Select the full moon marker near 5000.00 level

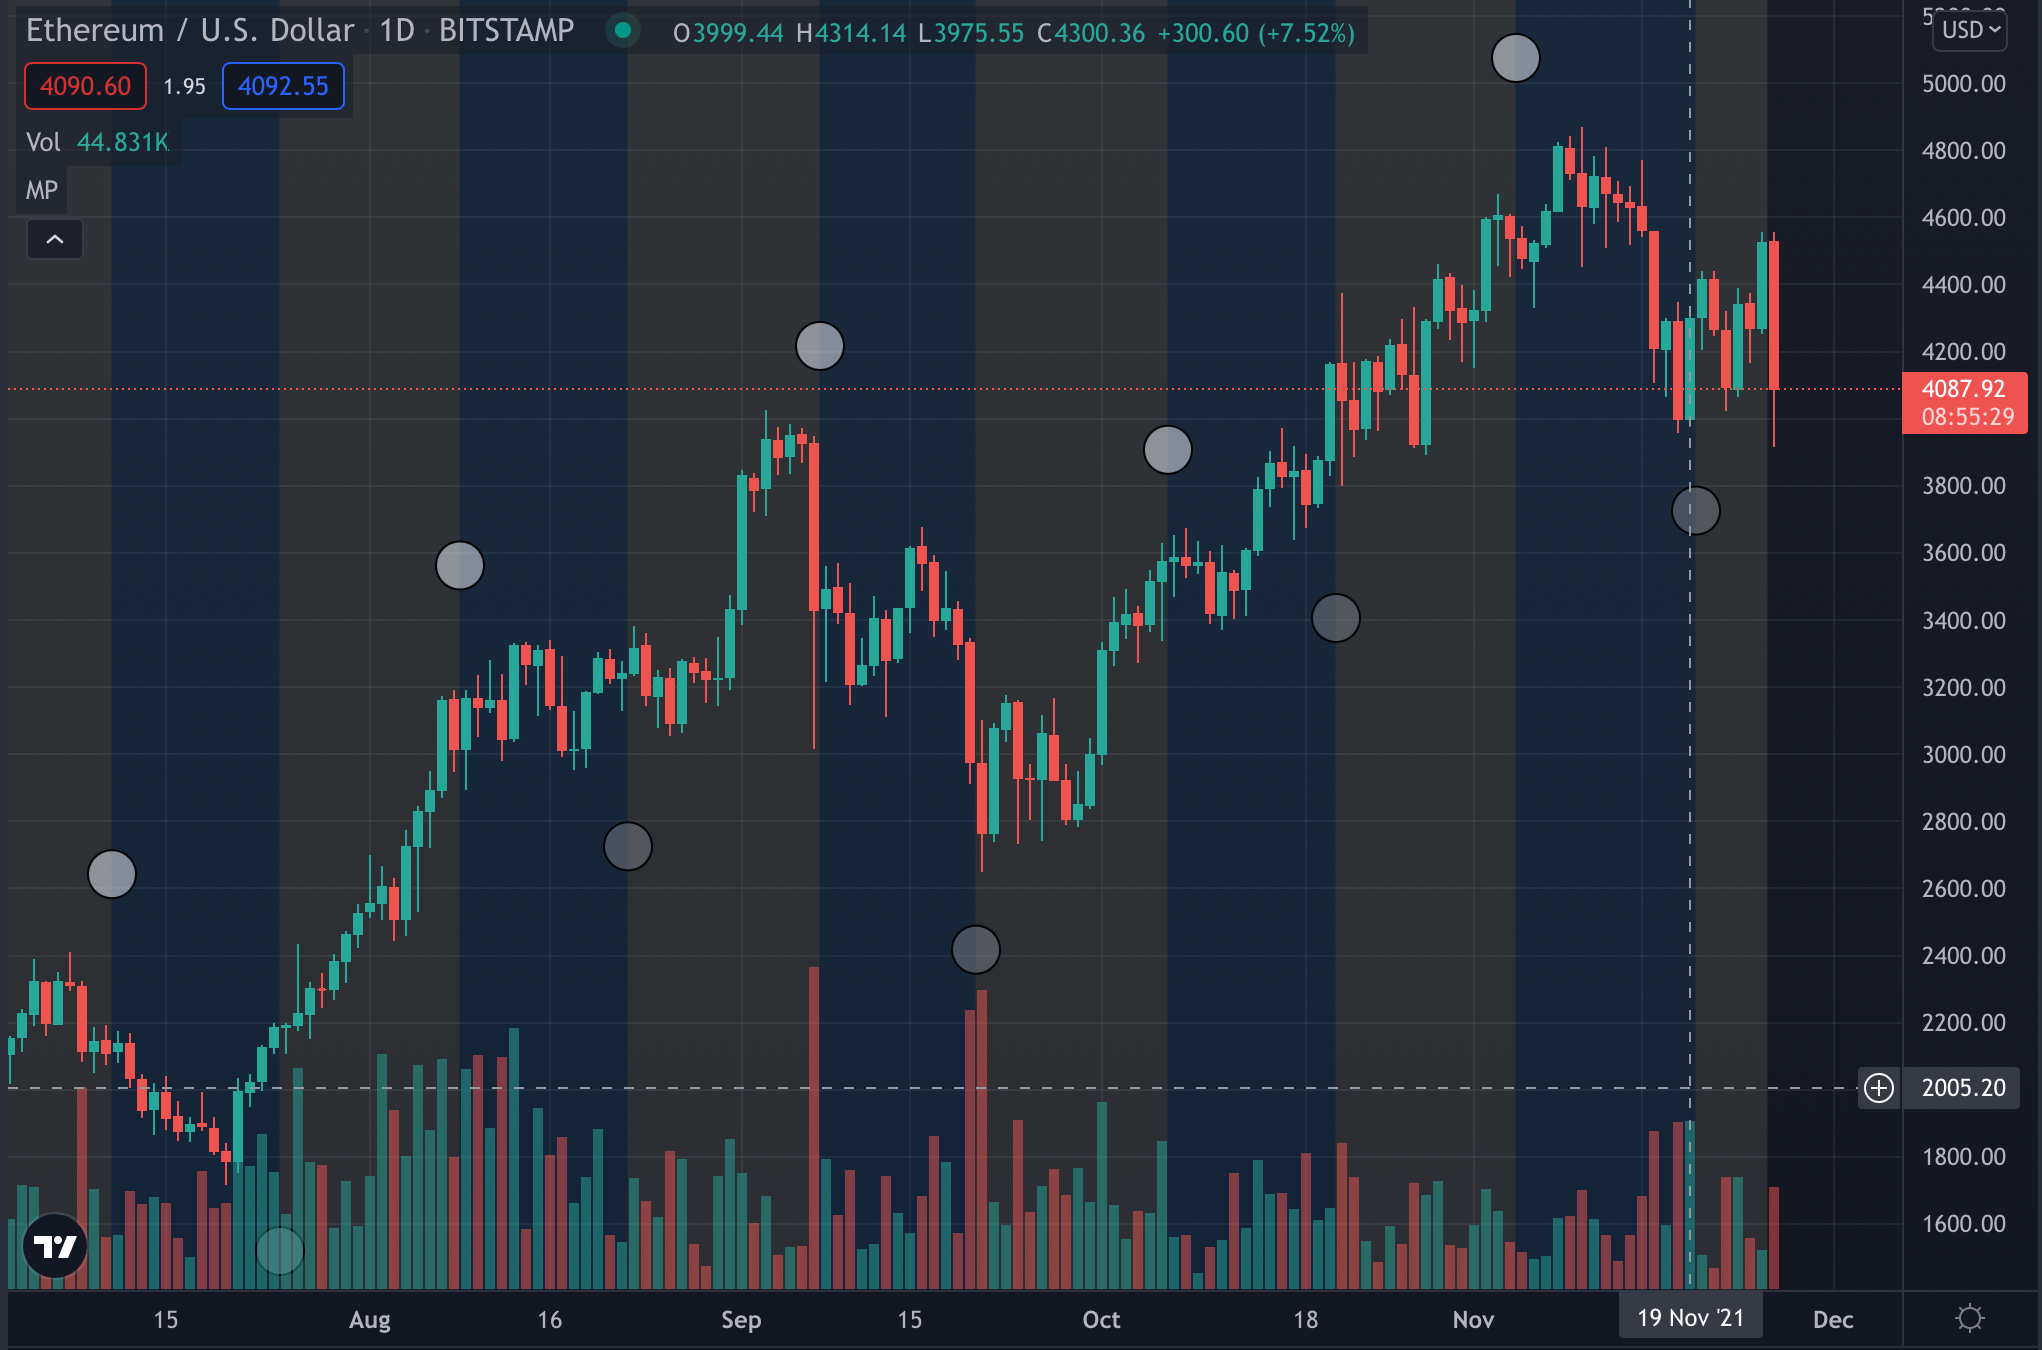pyautogui.click(x=1516, y=58)
